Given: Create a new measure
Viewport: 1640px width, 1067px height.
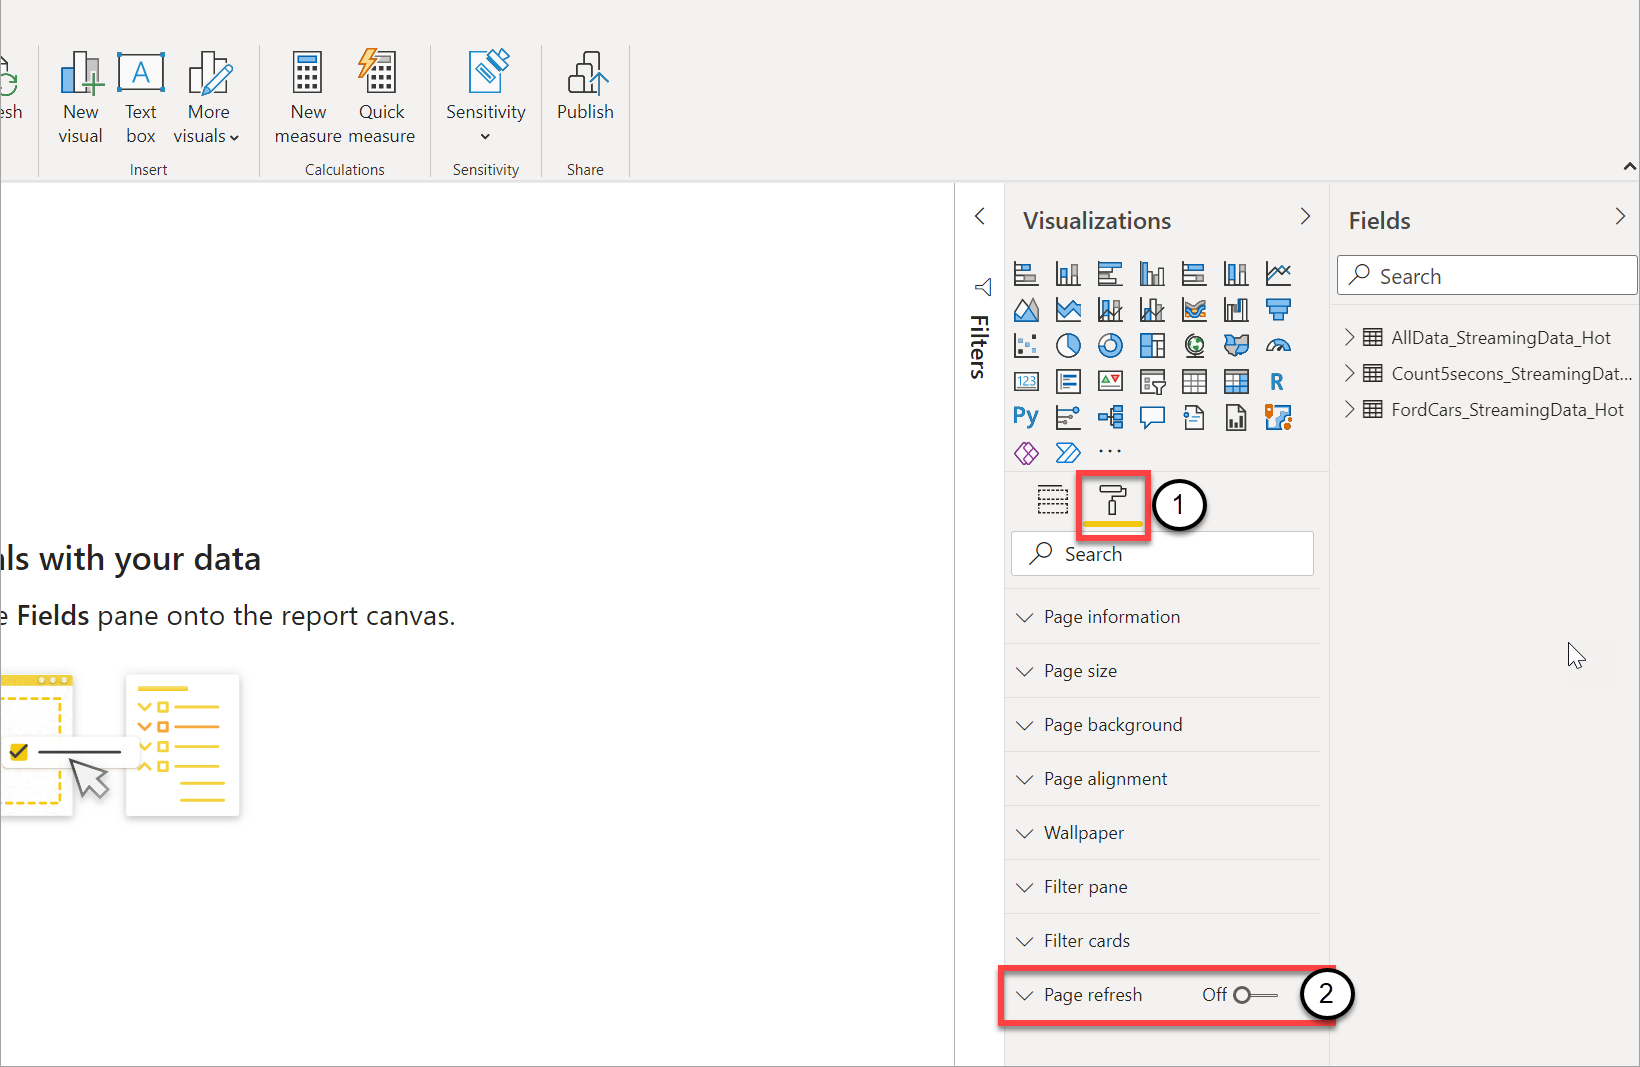Looking at the screenshot, I should (x=307, y=95).
